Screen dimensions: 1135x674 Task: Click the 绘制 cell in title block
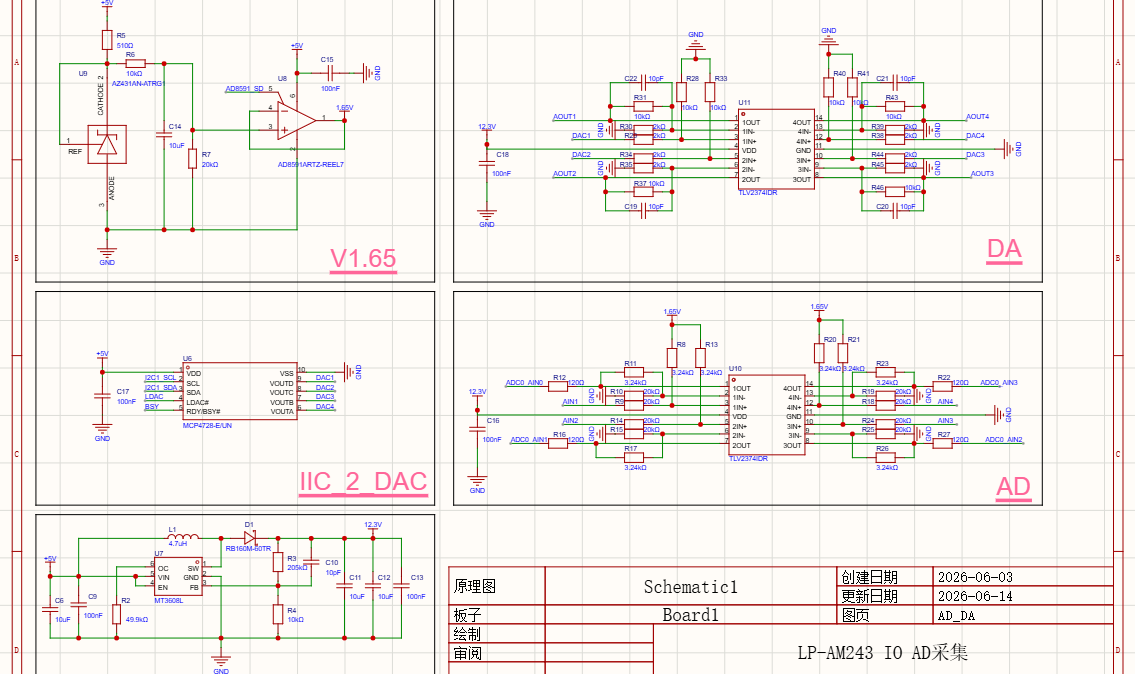click(497, 633)
